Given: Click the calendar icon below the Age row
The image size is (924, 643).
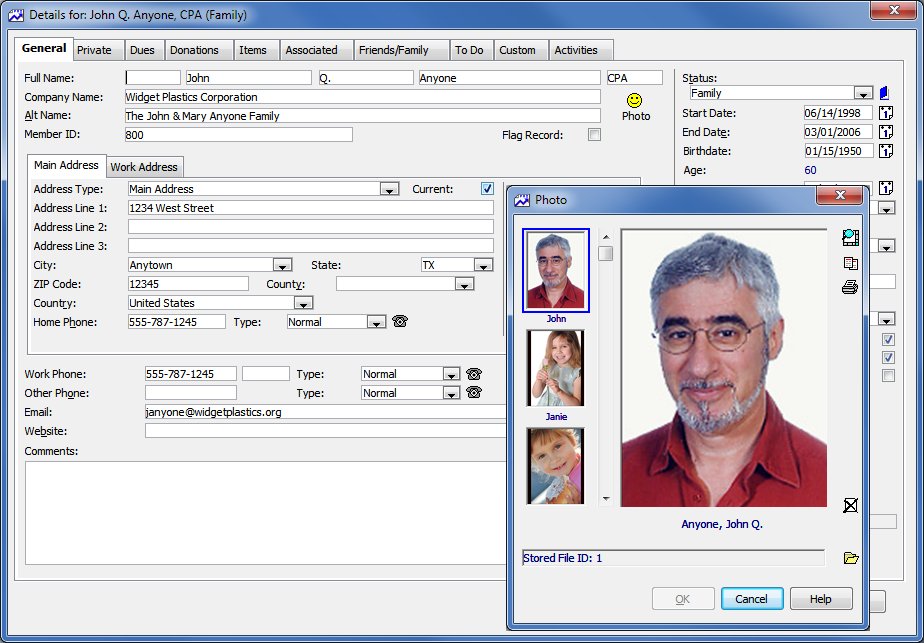Looking at the screenshot, I should click(886, 188).
